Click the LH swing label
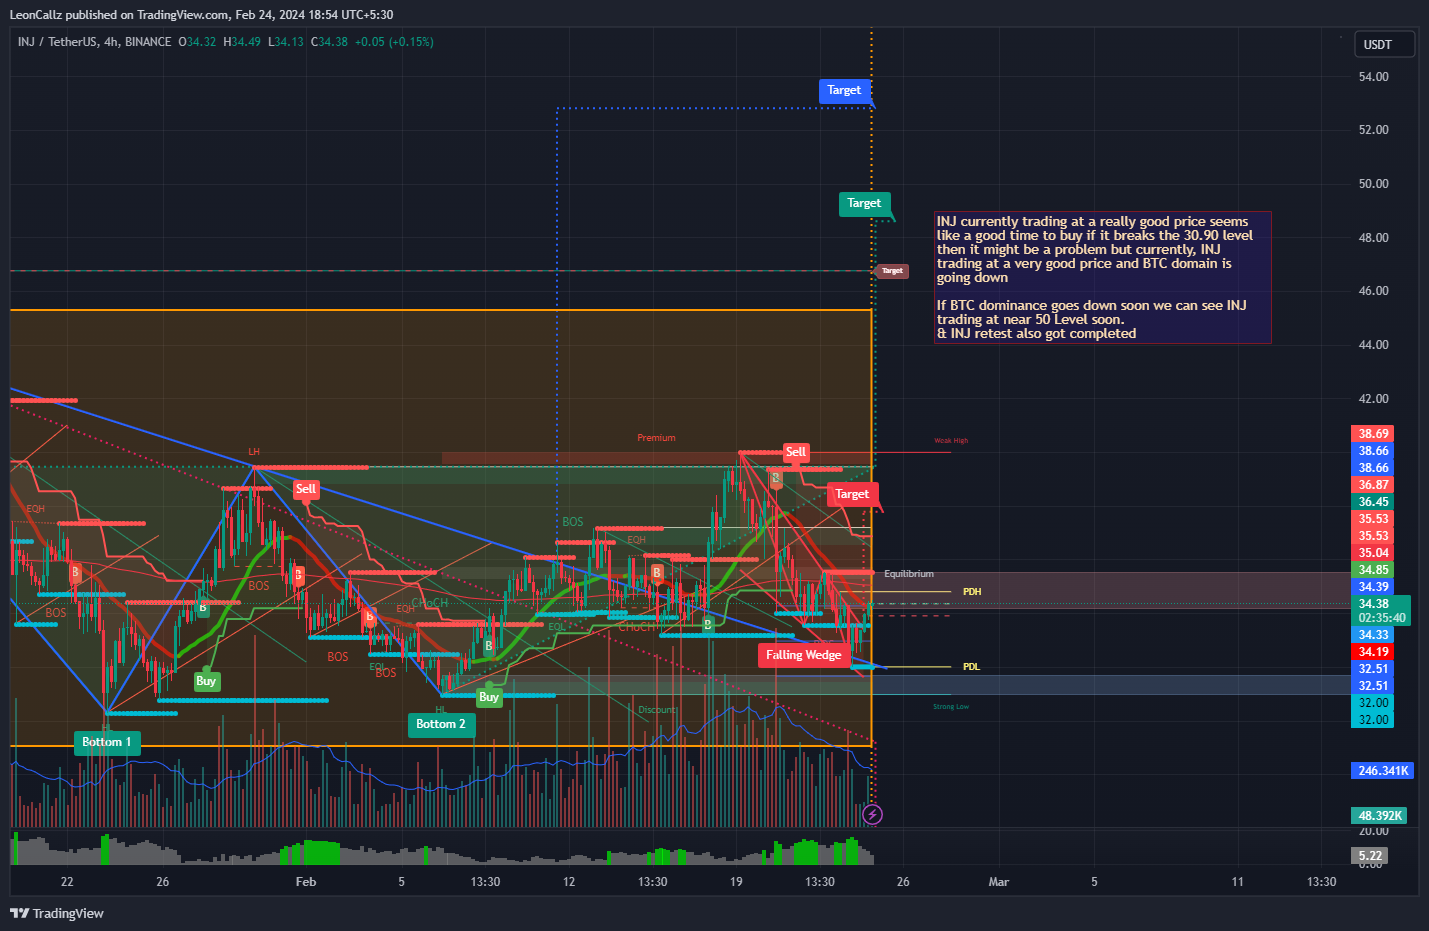 [254, 453]
